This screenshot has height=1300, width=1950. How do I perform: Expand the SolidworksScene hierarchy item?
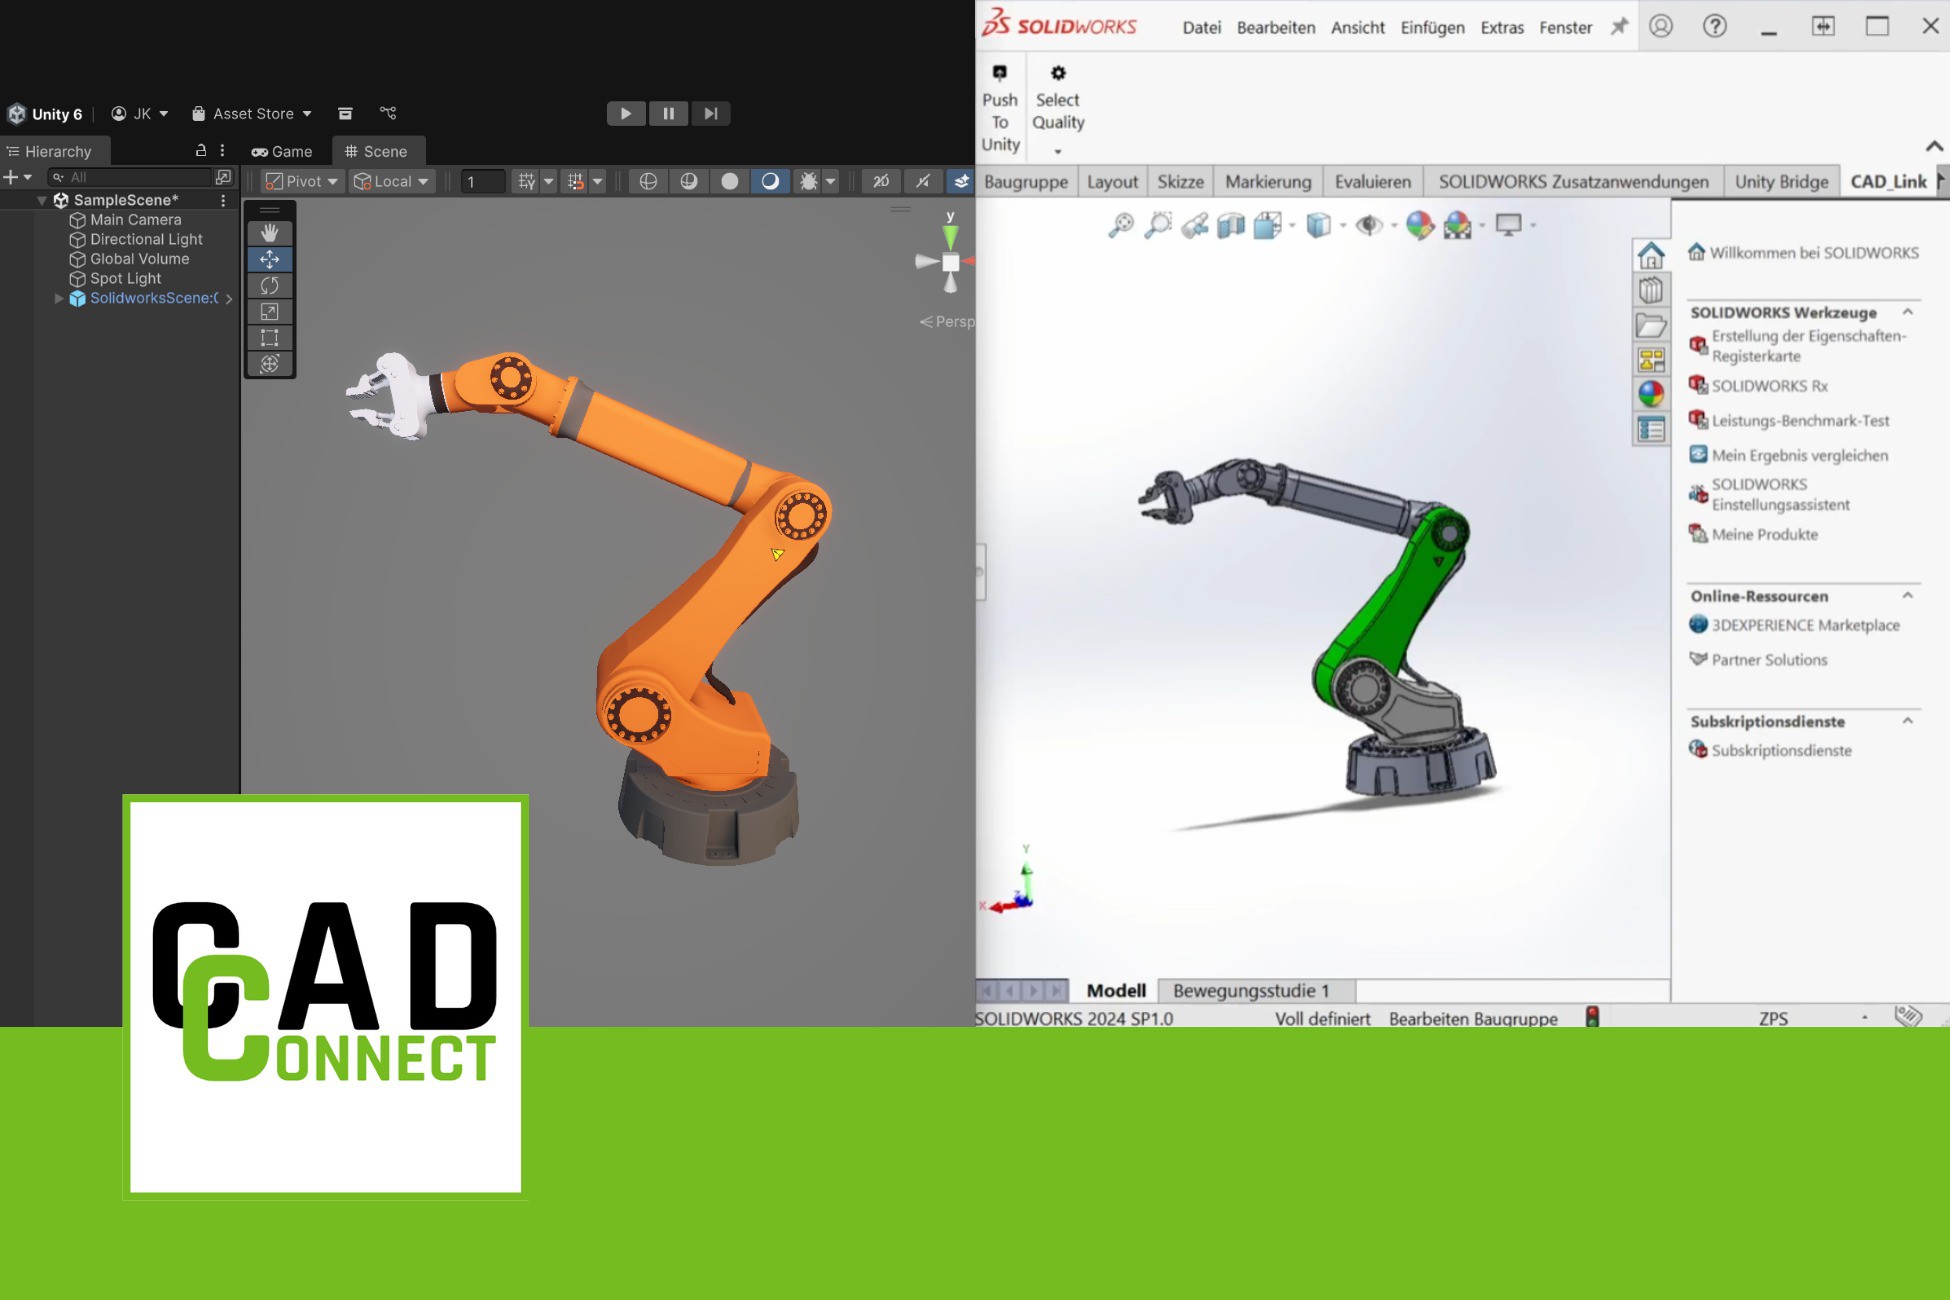[59, 298]
